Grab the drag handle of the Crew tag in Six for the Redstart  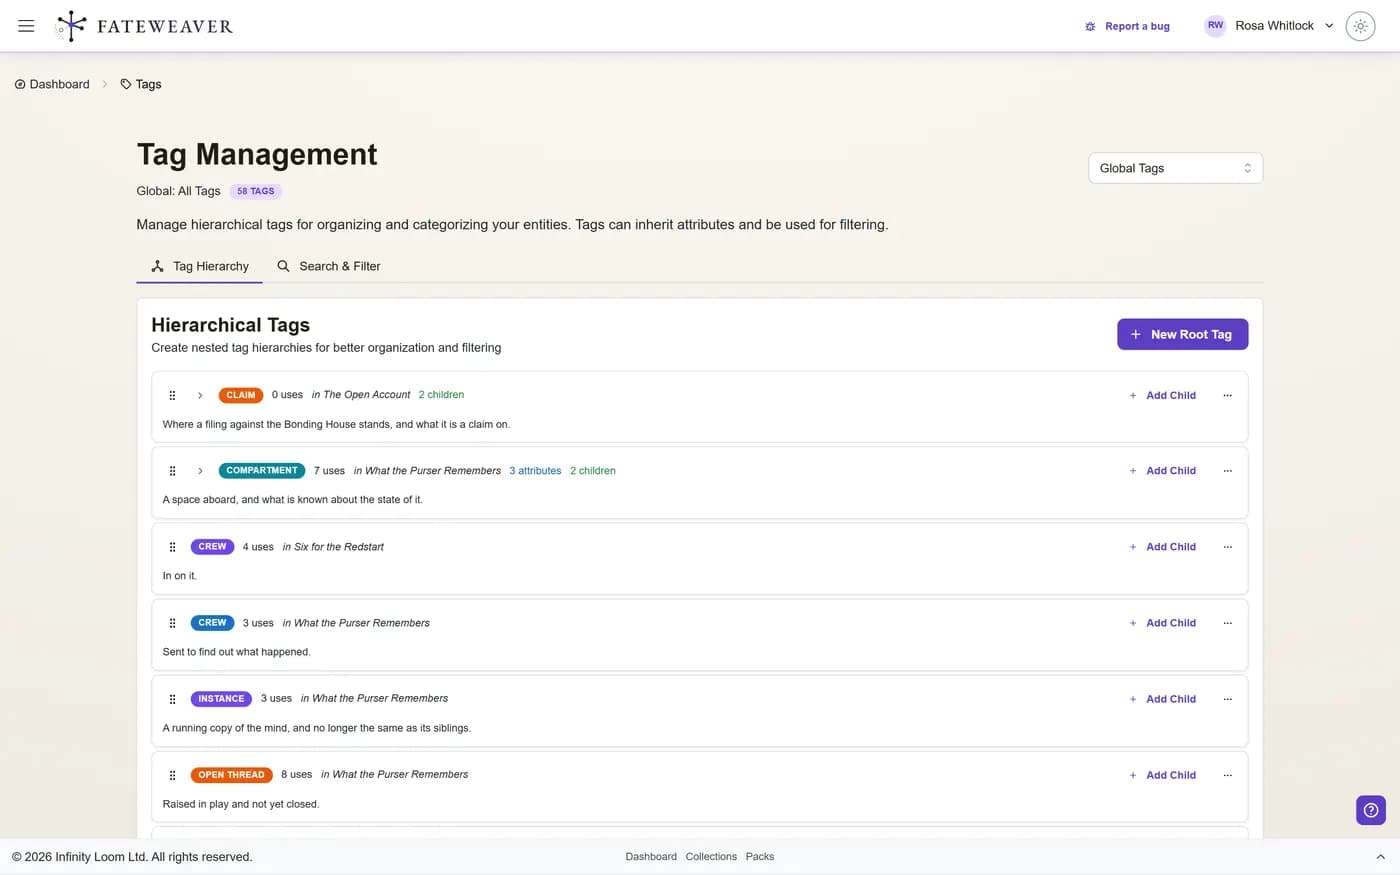click(x=172, y=547)
